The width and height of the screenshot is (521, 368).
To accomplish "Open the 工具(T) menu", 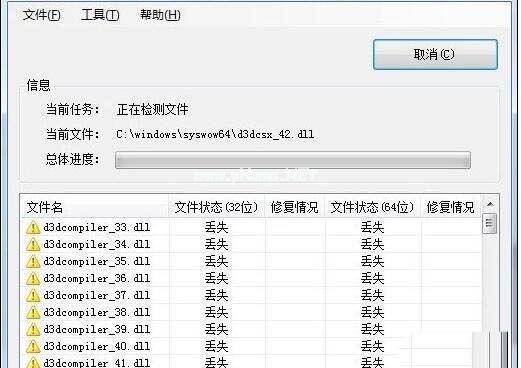I will coord(100,15).
